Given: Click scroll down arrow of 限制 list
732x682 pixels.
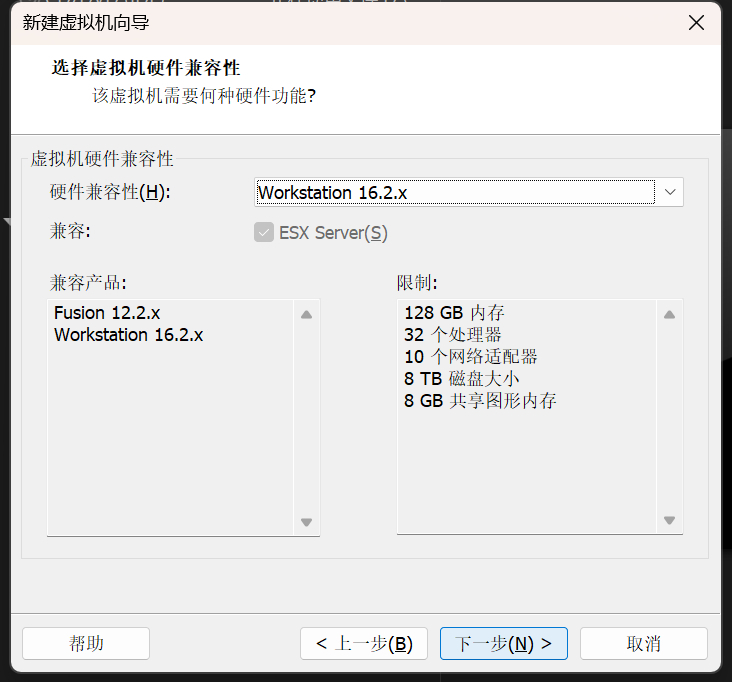Looking at the screenshot, I should tap(669, 520).
